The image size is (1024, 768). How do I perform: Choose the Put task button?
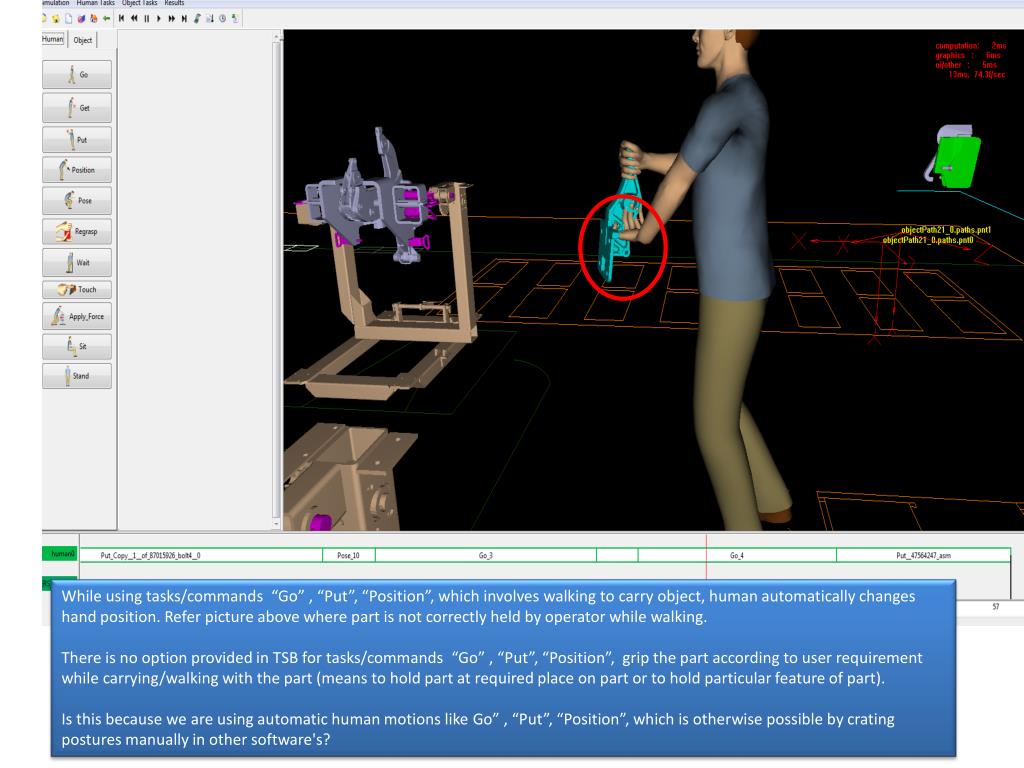pos(77,139)
